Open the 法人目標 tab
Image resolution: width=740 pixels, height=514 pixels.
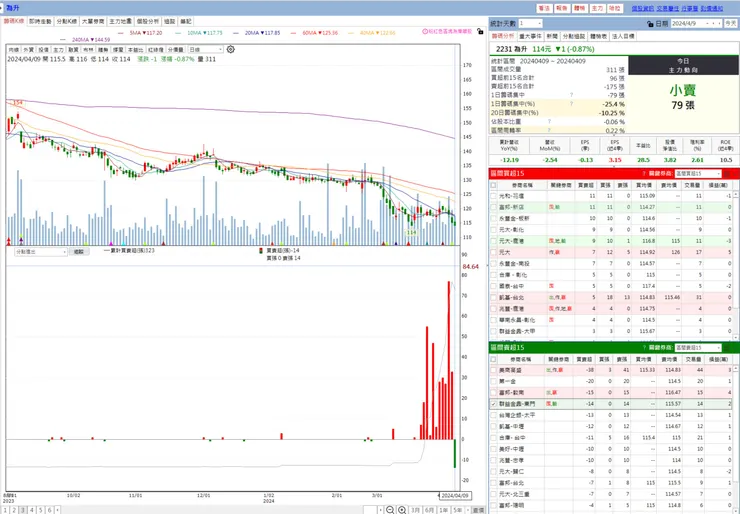[x=623, y=36]
